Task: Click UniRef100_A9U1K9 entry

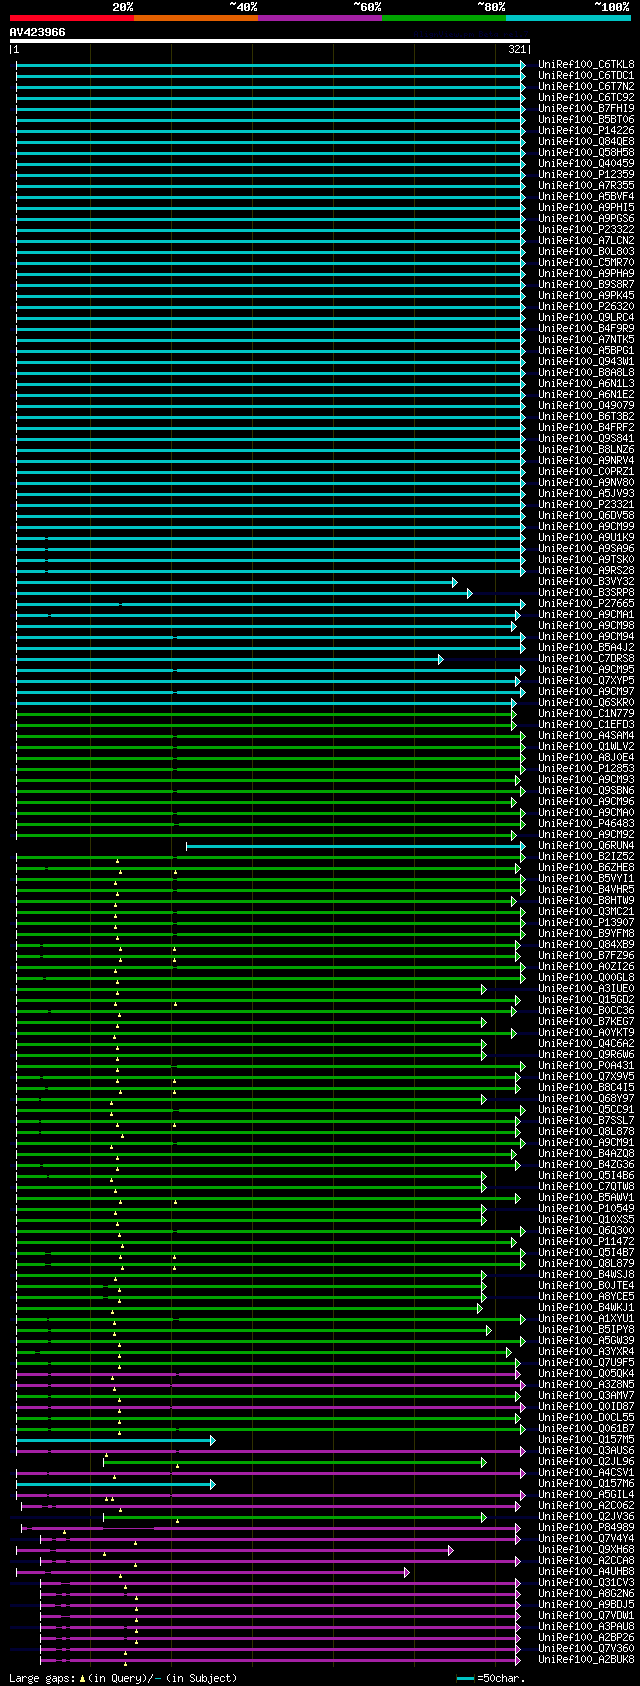Action: point(586,537)
